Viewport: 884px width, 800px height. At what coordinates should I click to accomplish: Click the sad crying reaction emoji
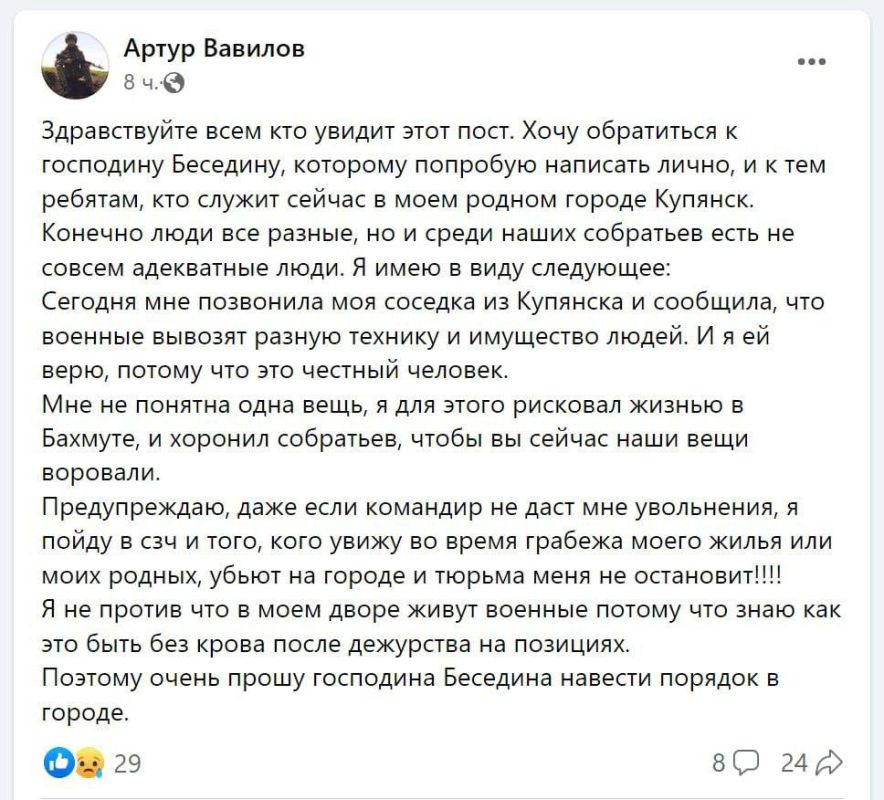click(90, 763)
